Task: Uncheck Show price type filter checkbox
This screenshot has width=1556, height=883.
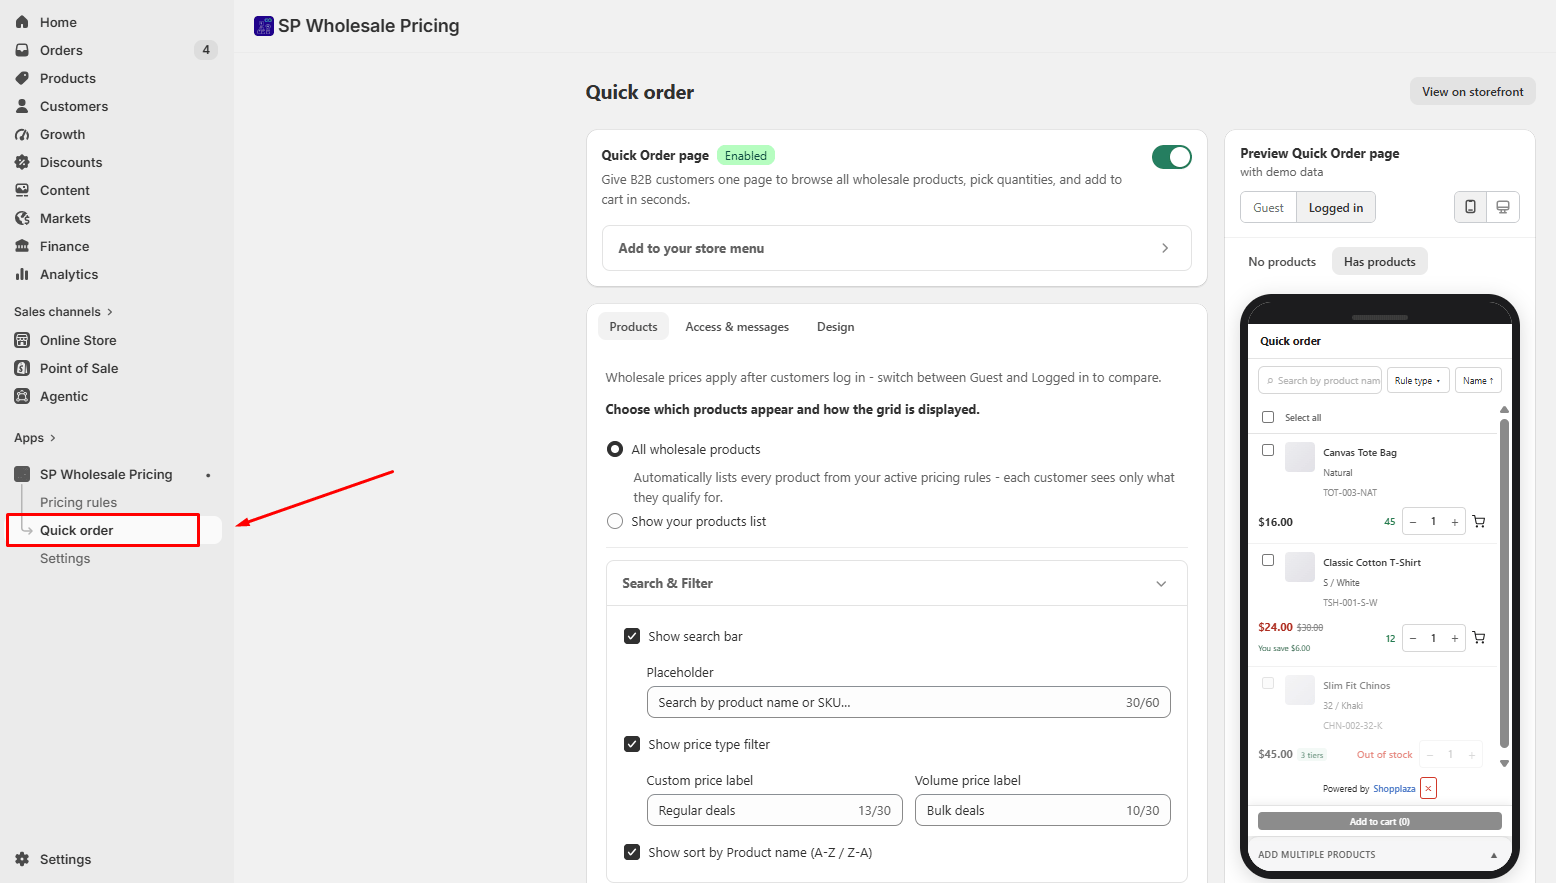Action: click(x=632, y=744)
